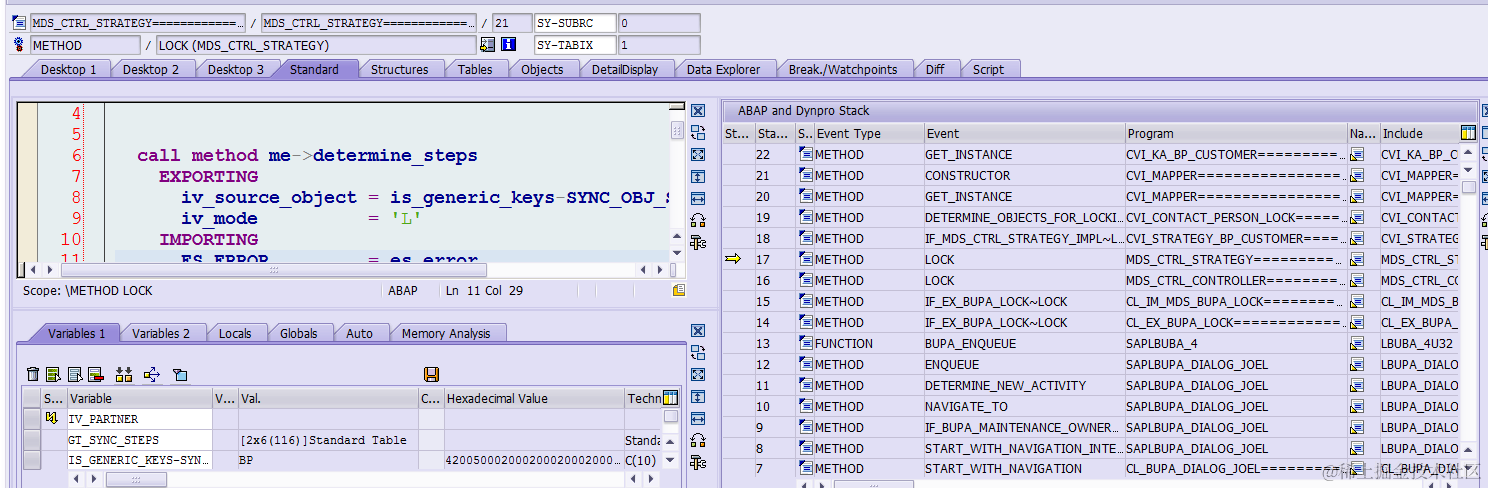Screen dimensions: 1488x488
Task: Click the blue arrows icon in variables toolbar
Action: [x=152, y=374]
